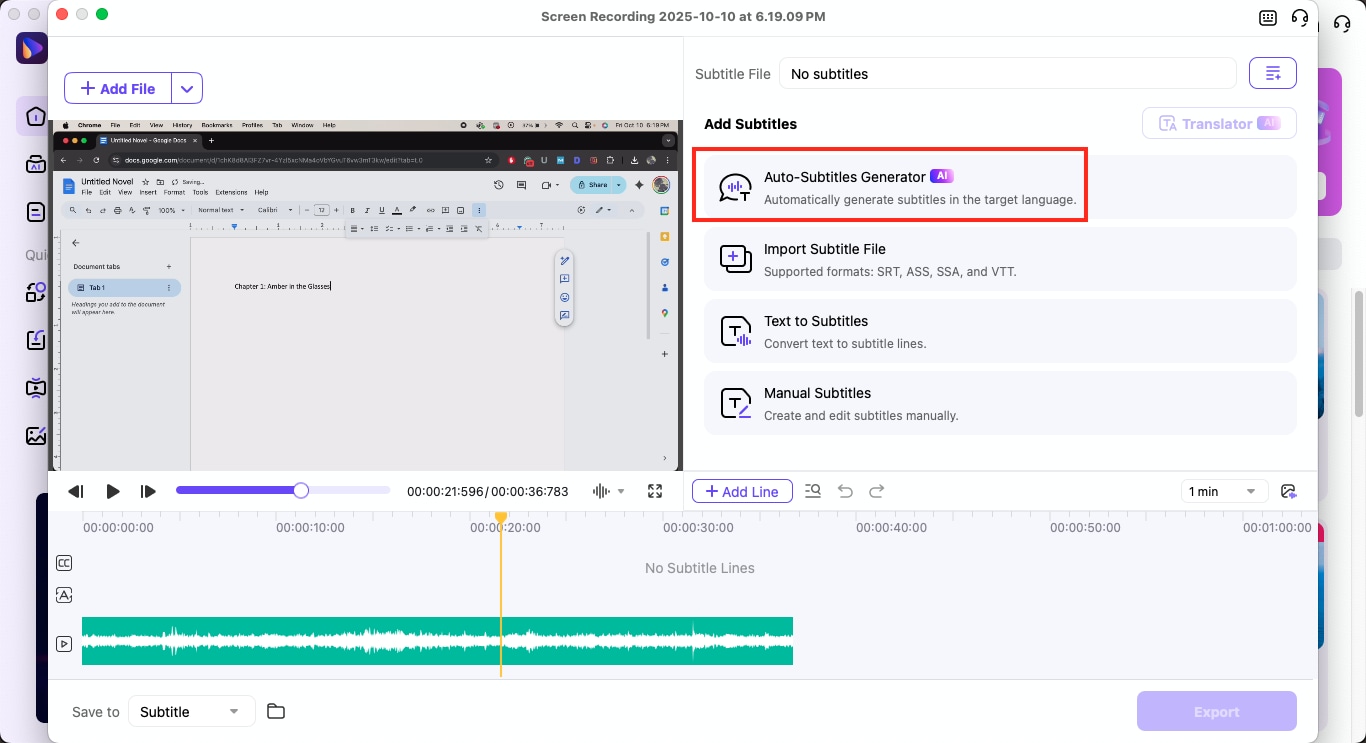Toggle the CC track visibility
Image resolution: width=1366 pixels, height=743 pixels.
pos(64,563)
